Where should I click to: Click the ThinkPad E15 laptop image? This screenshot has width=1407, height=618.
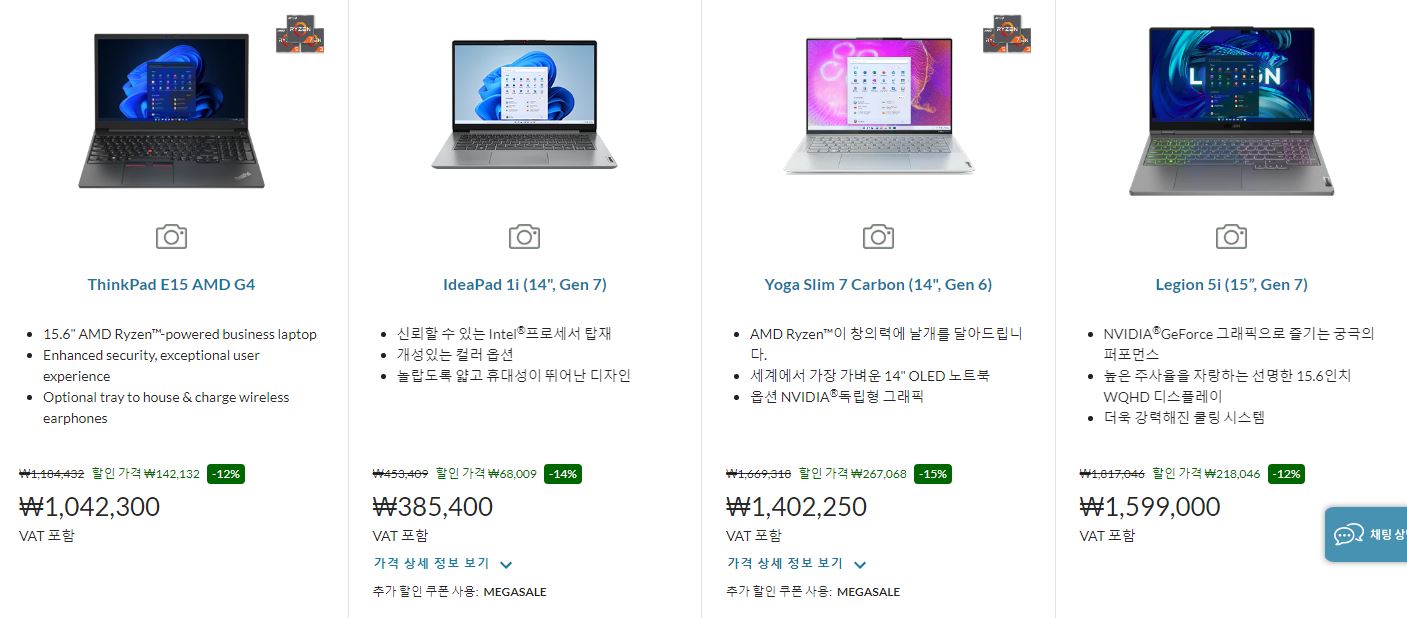171,110
